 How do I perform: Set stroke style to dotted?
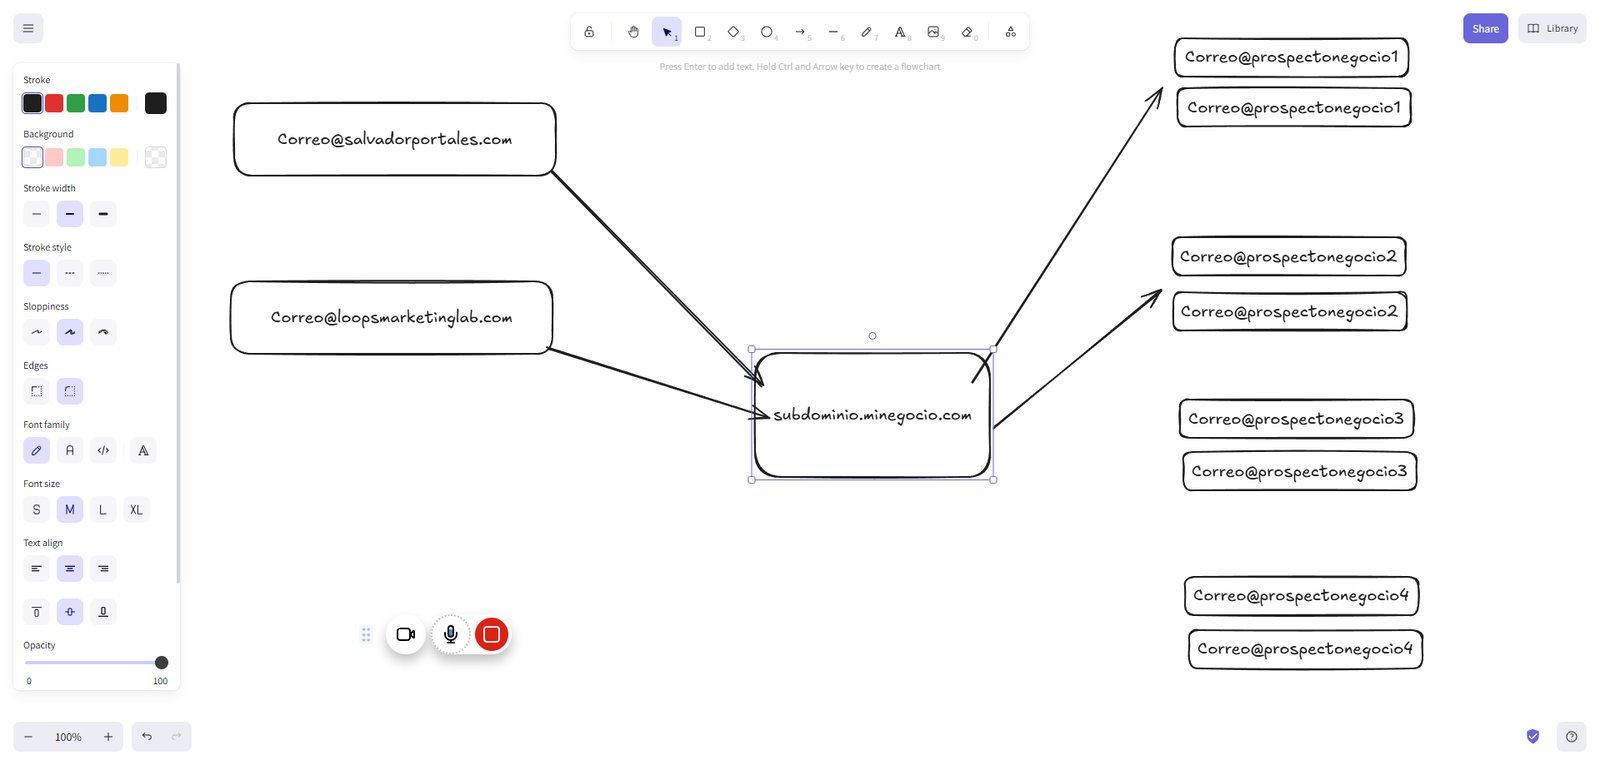pos(103,273)
